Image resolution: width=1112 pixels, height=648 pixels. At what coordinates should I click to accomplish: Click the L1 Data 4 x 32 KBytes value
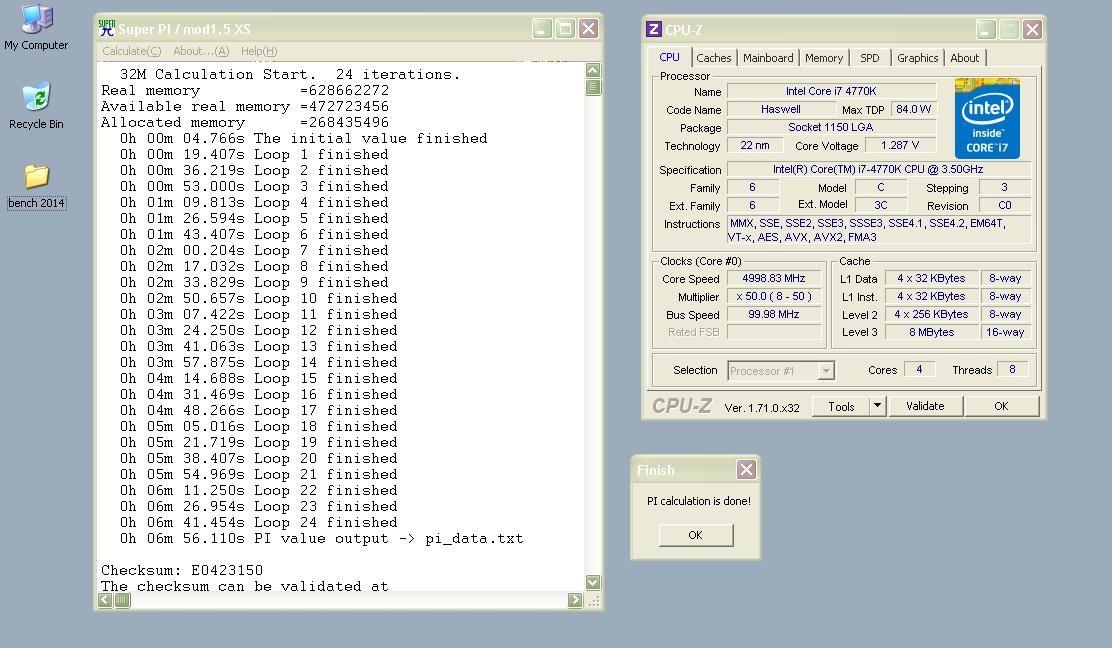click(931, 279)
